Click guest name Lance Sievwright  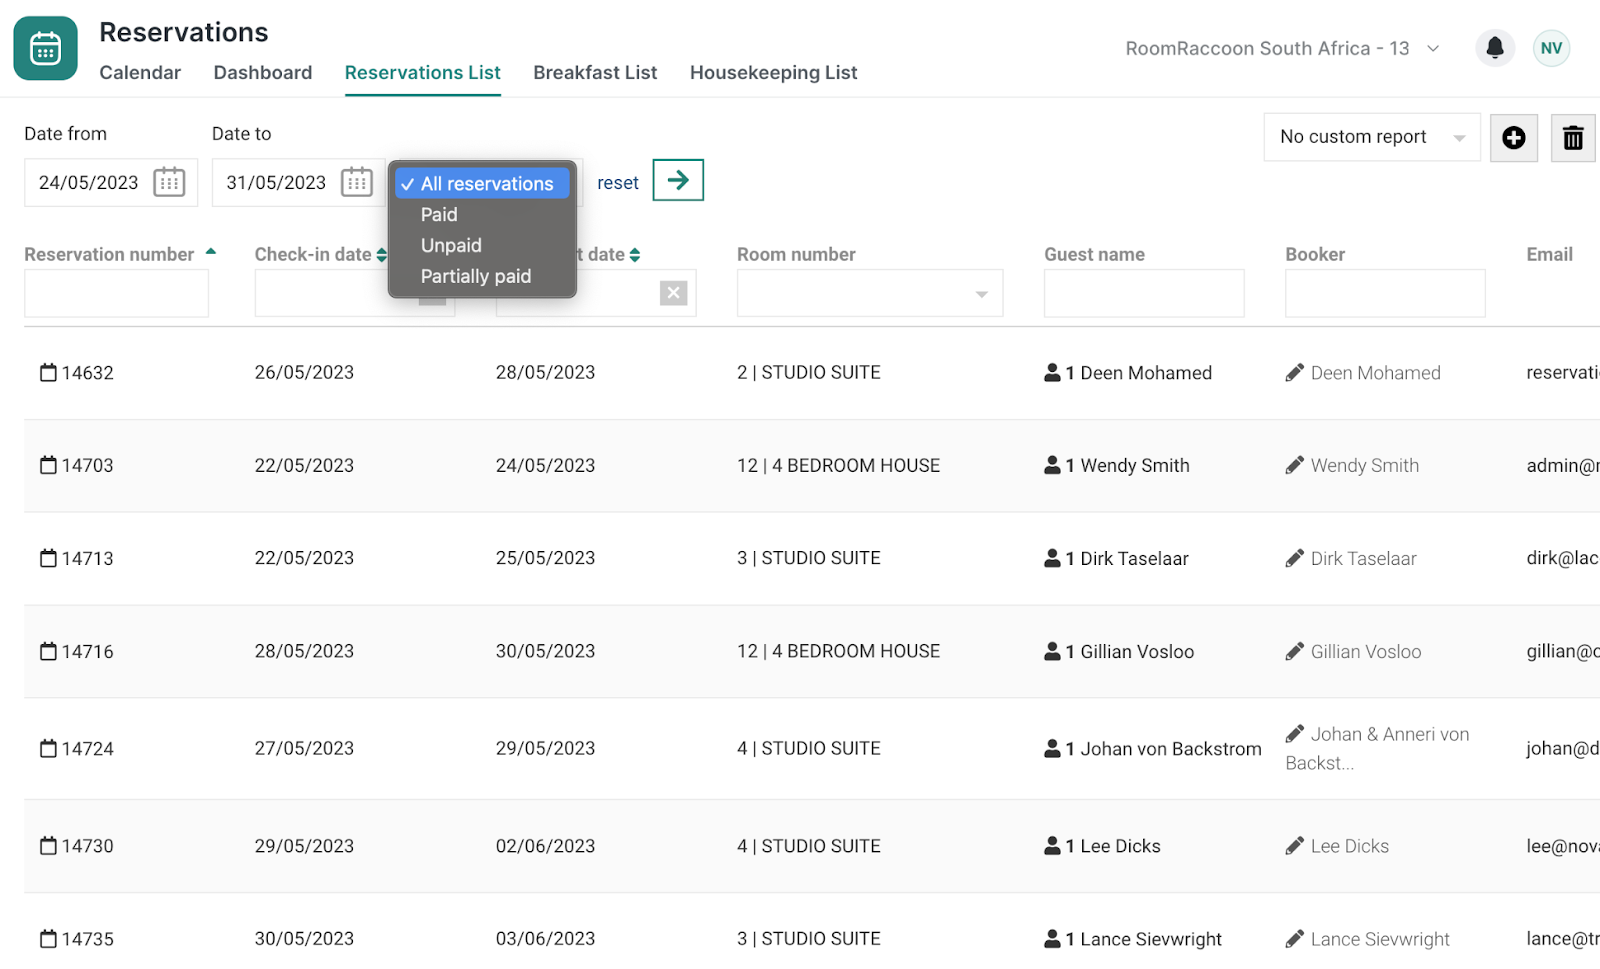pyautogui.click(x=1151, y=939)
